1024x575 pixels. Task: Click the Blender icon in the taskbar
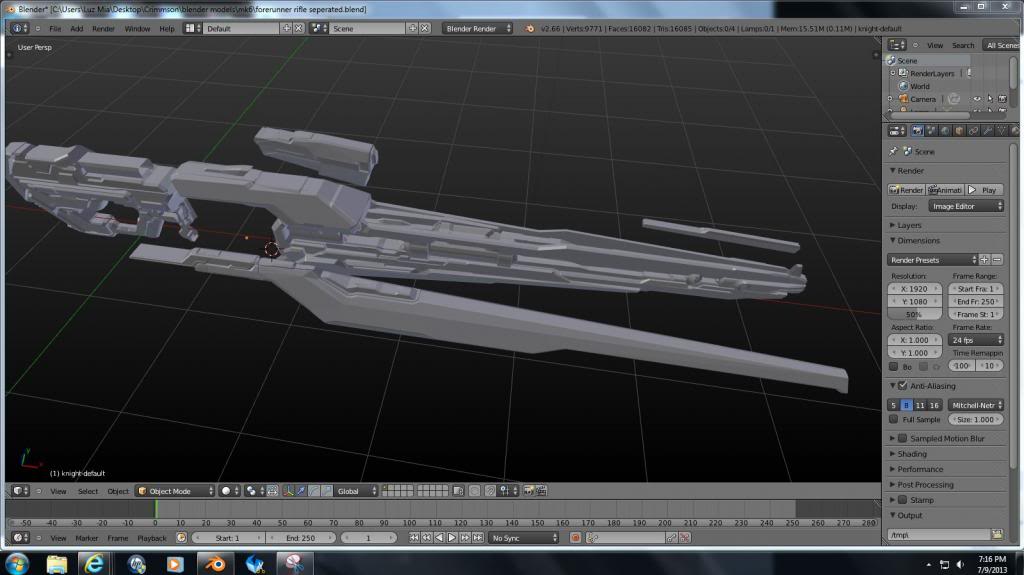[216, 563]
